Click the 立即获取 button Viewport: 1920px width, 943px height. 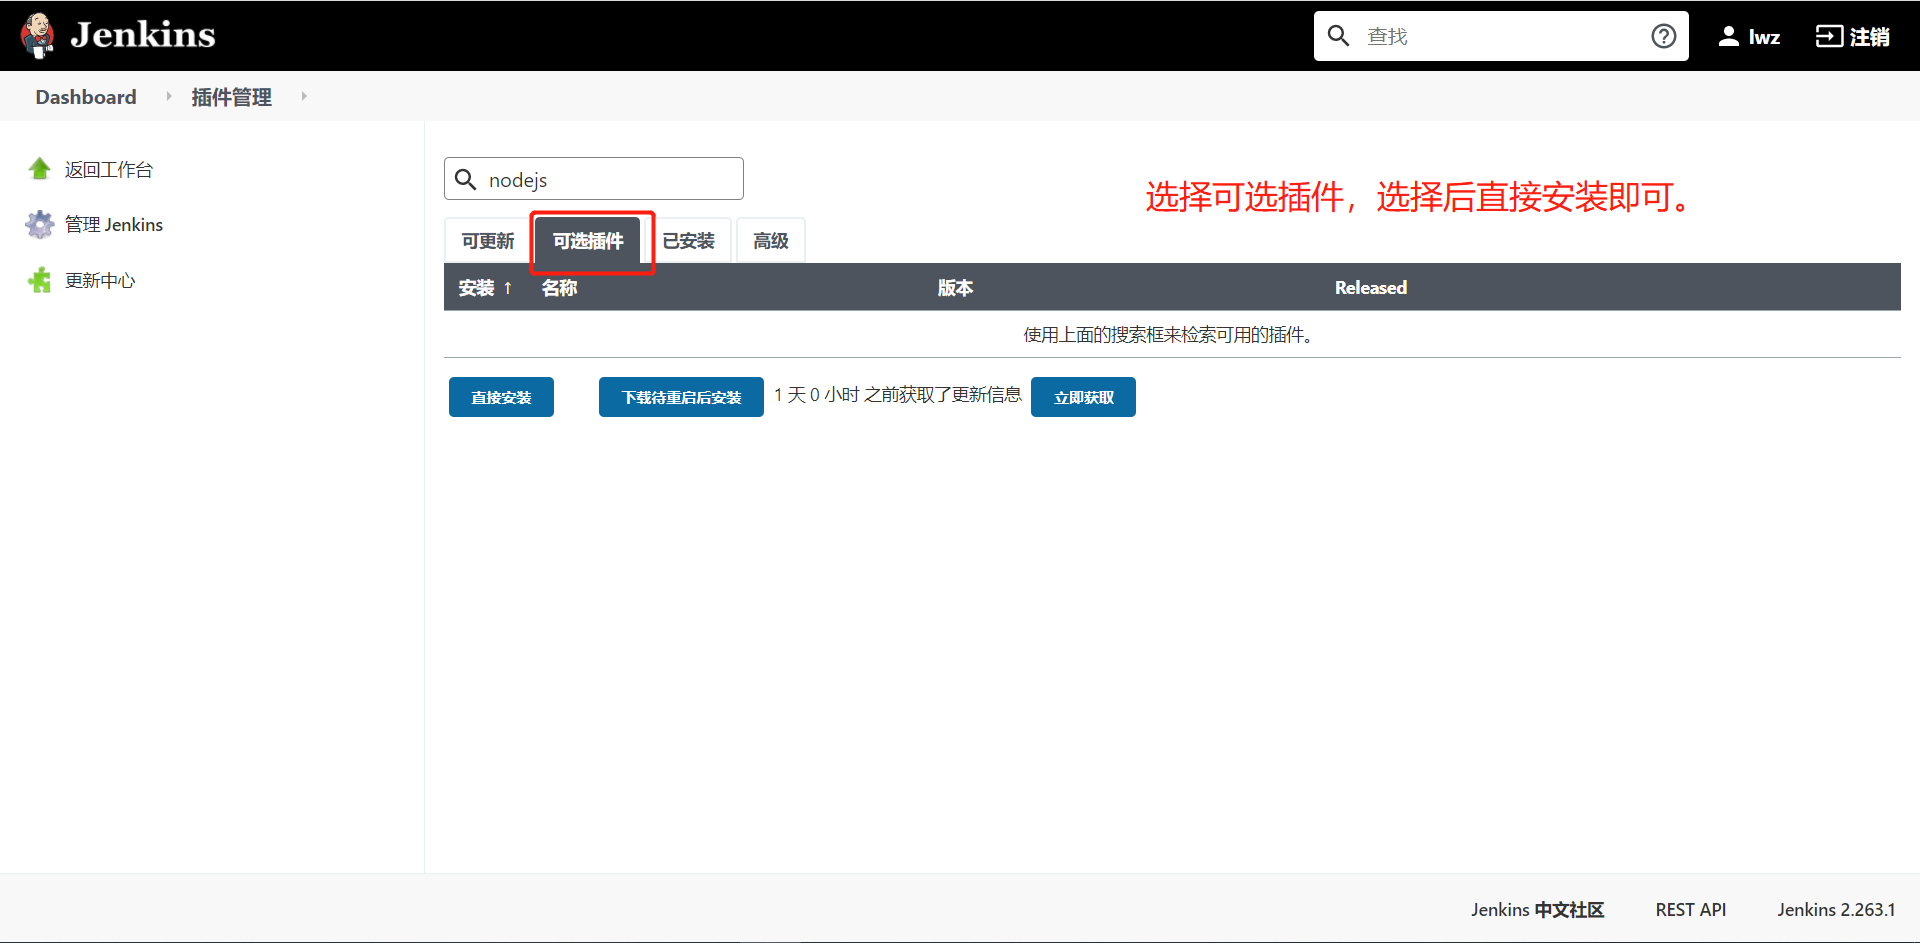(x=1083, y=397)
